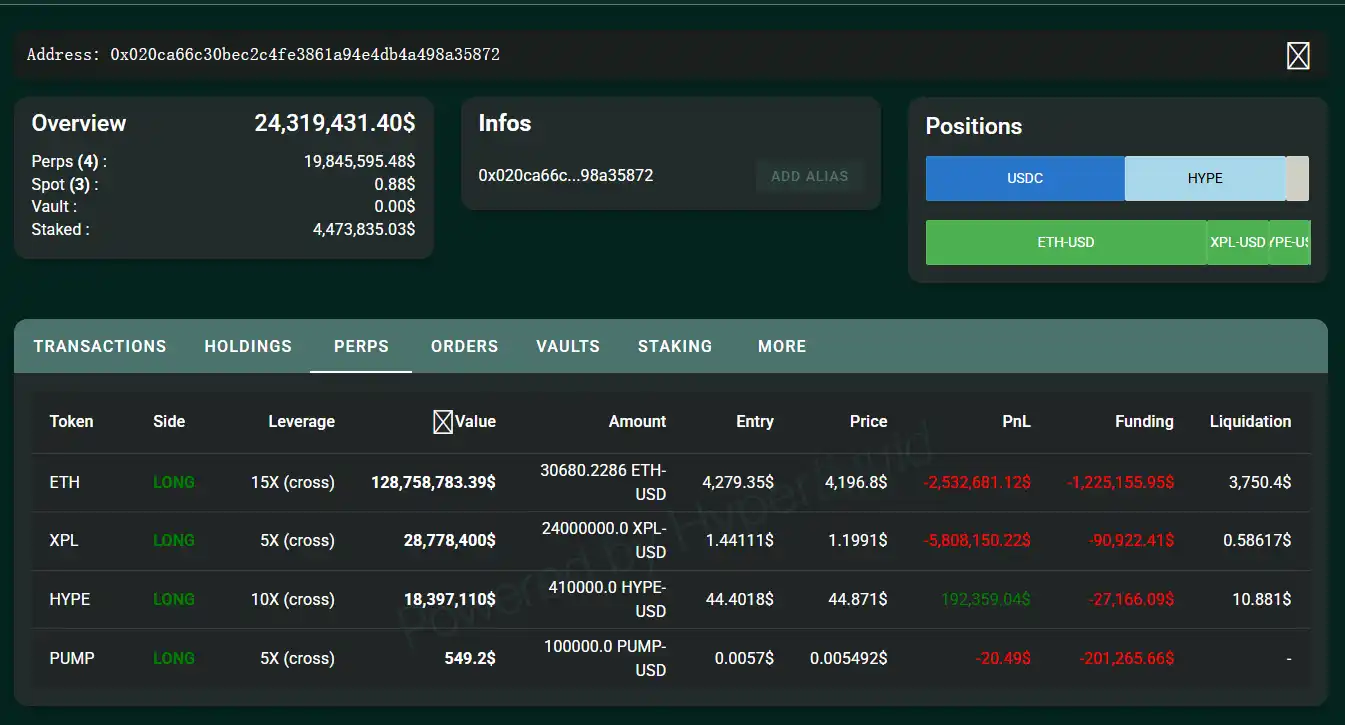Click the full wallet address text
Viewport: 1345px width, 725px height.
(x=305, y=55)
